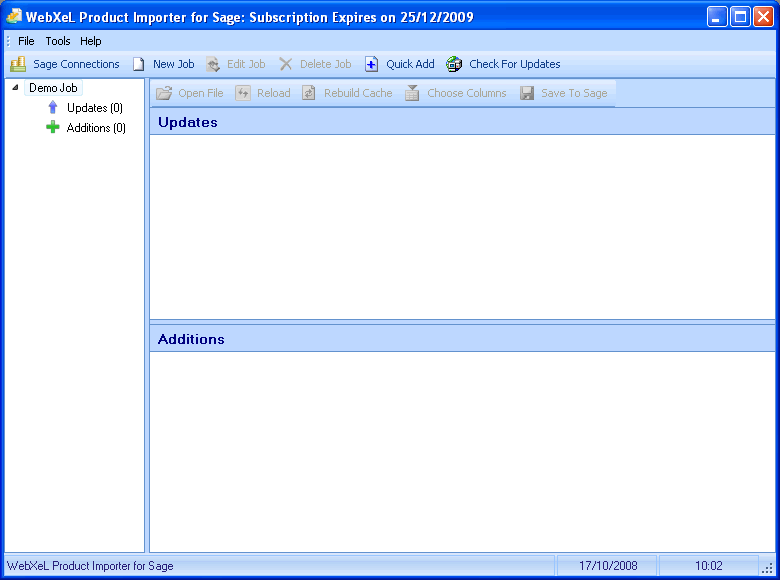This screenshot has height=580, width=780.
Task: Select the Delete Job label
Action: (x=326, y=64)
